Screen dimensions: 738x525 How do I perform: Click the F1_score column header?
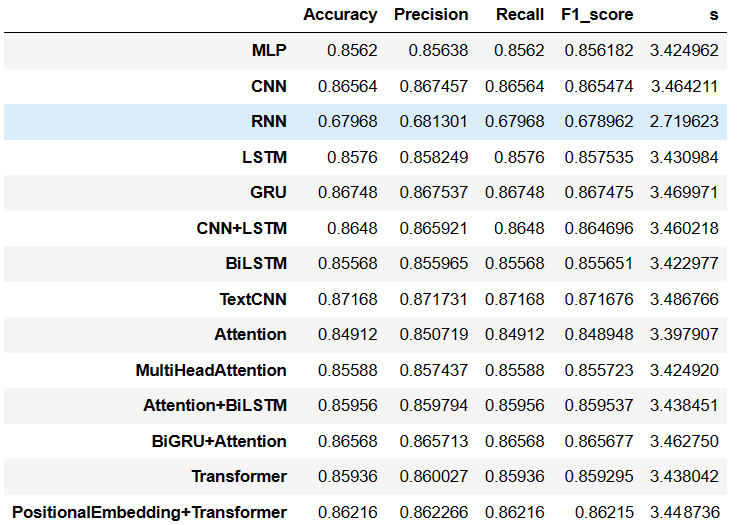point(597,15)
